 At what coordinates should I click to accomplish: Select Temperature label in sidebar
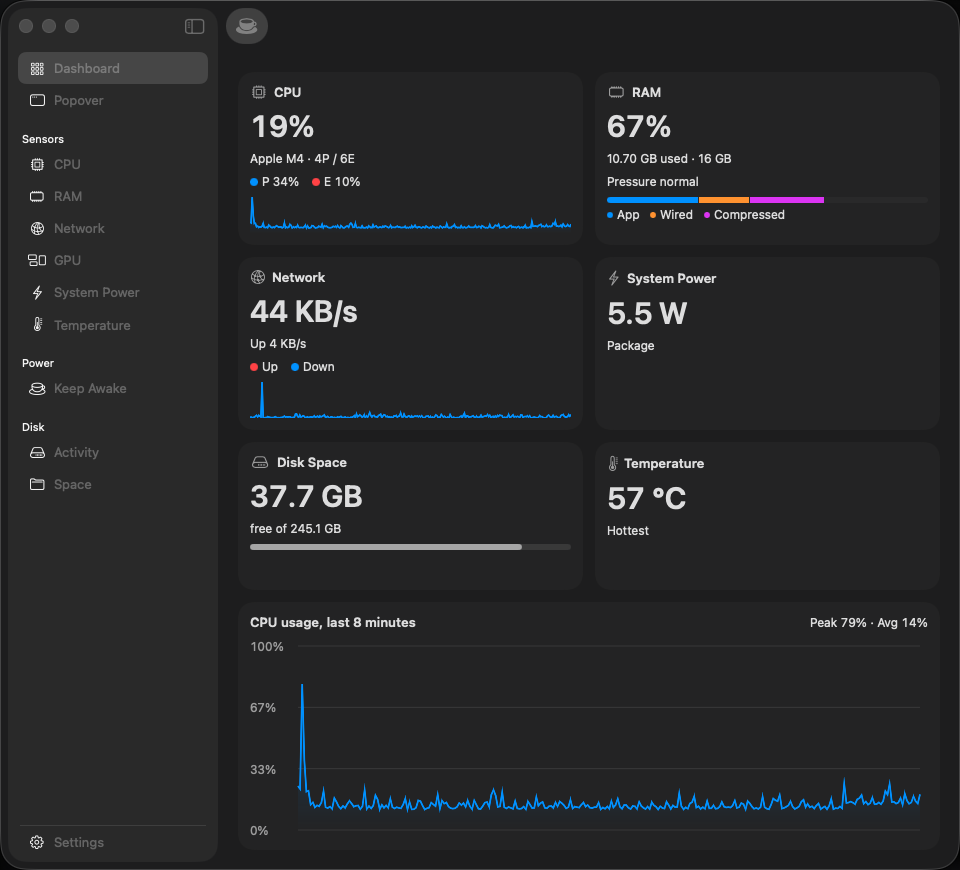pos(92,325)
